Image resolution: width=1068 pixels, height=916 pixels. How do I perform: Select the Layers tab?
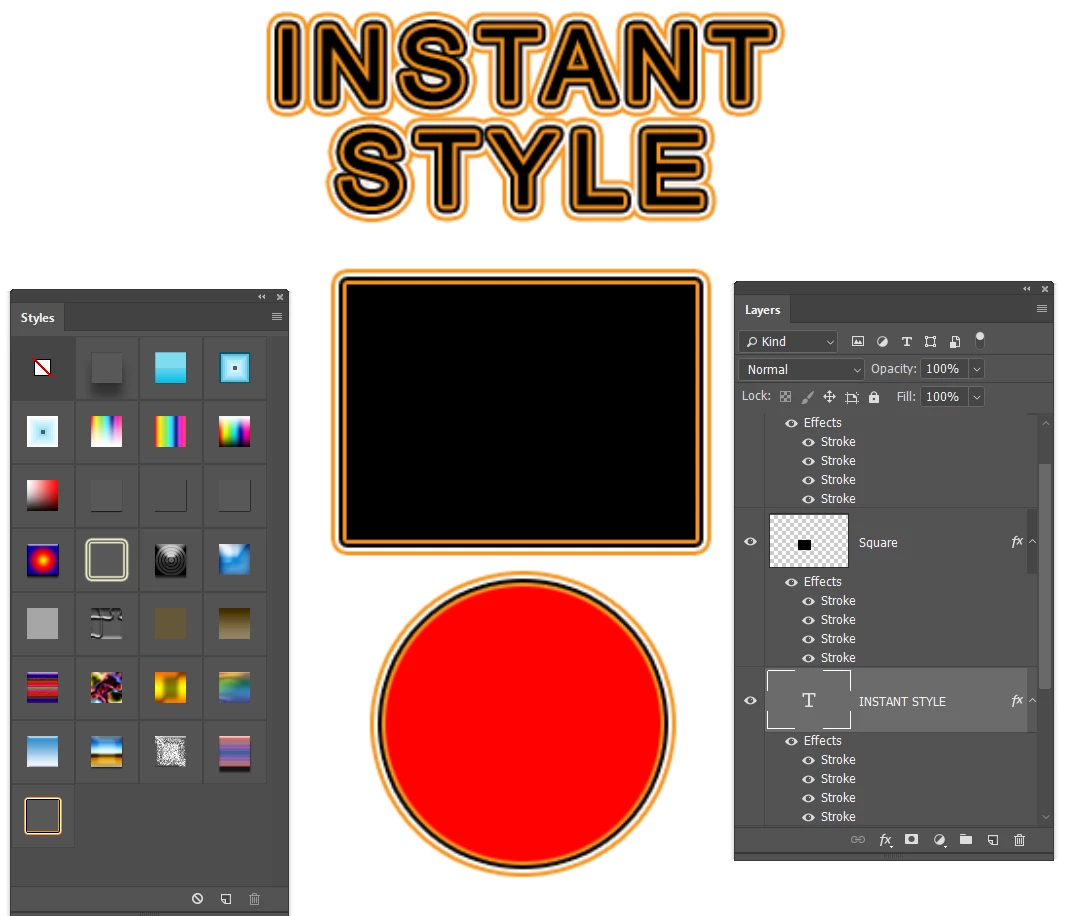pyautogui.click(x=762, y=310)
